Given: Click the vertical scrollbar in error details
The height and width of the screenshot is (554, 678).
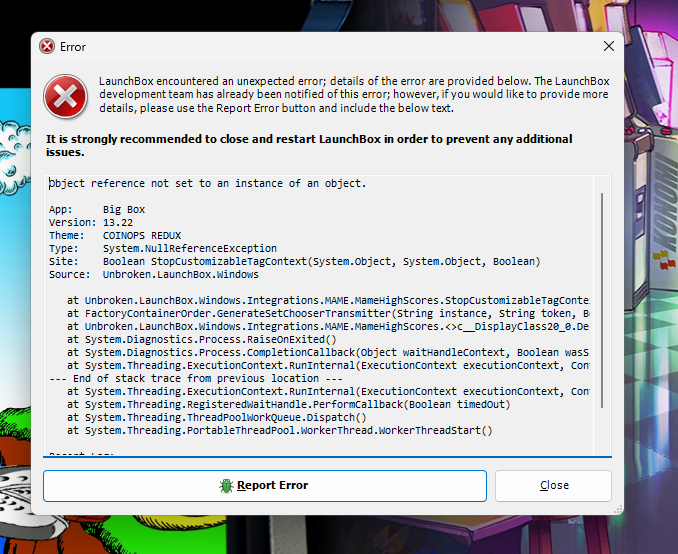Looking at the screenshot, I should 602,301.
